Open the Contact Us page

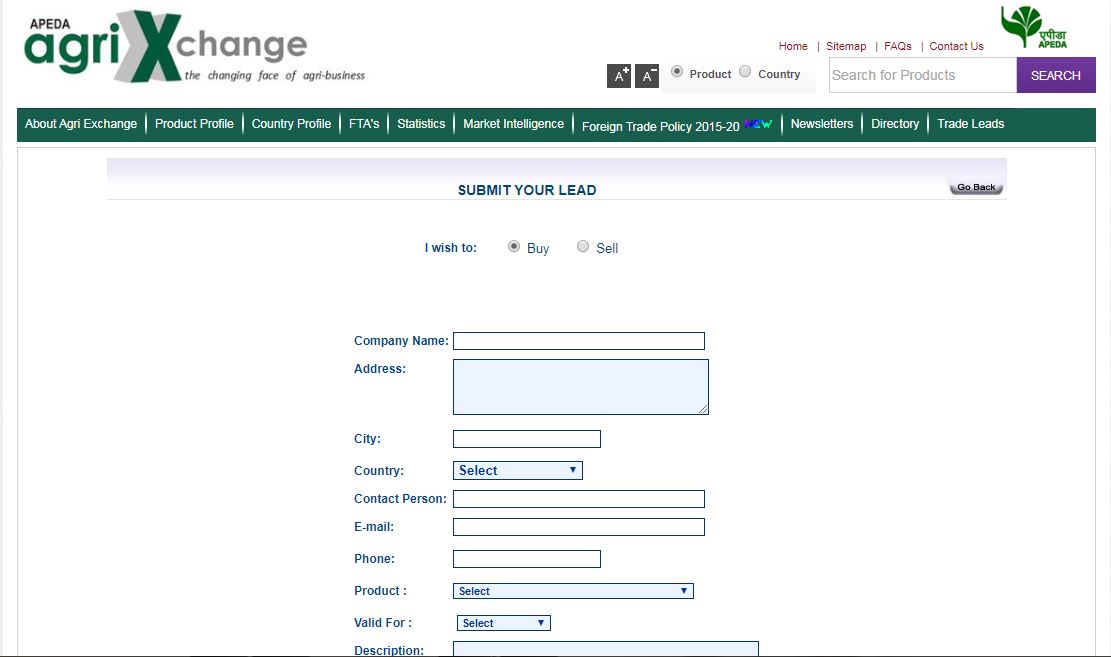pyautogui.click(x=955, y=46)
